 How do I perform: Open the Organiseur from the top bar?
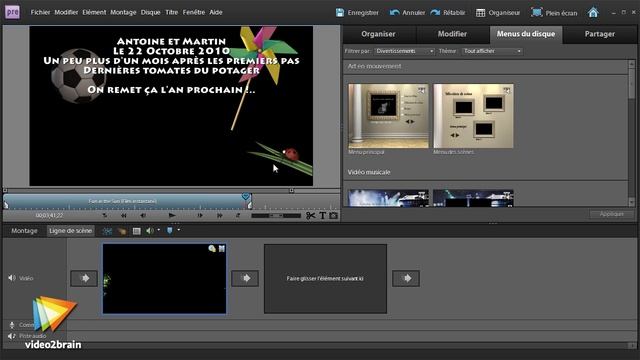[x=498, y=13]
